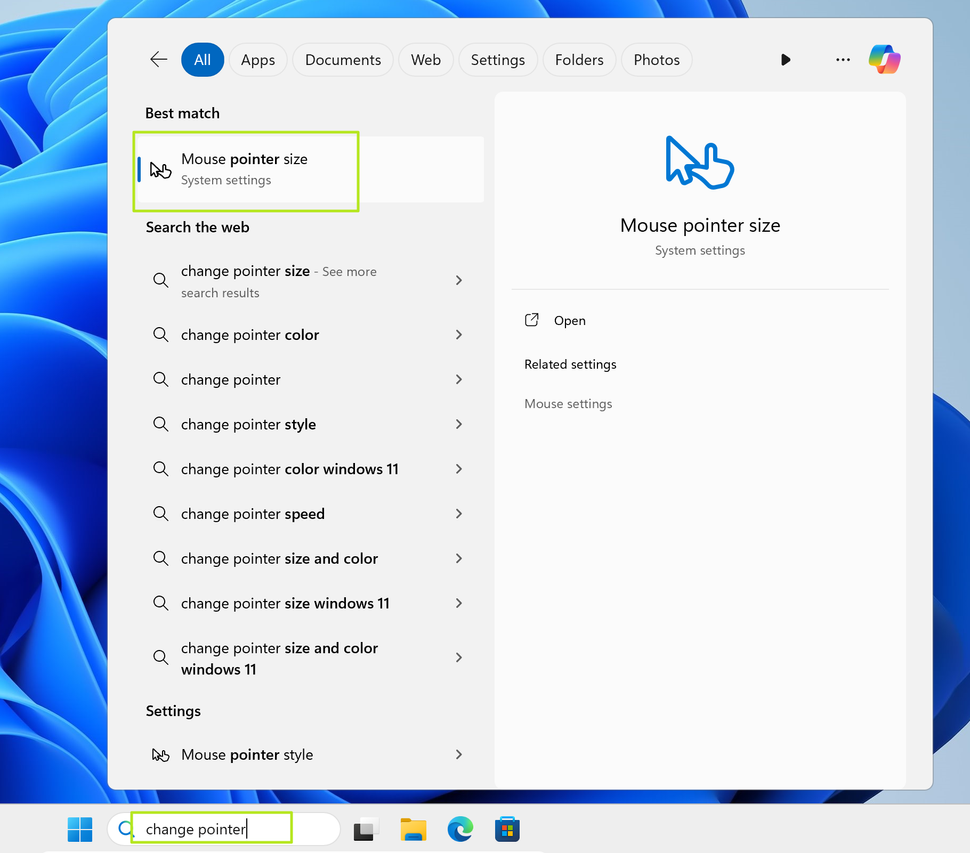Open Copilot from the search window
Image resolution: width=970 pixels, height=853 pixels.
[884, 59]
